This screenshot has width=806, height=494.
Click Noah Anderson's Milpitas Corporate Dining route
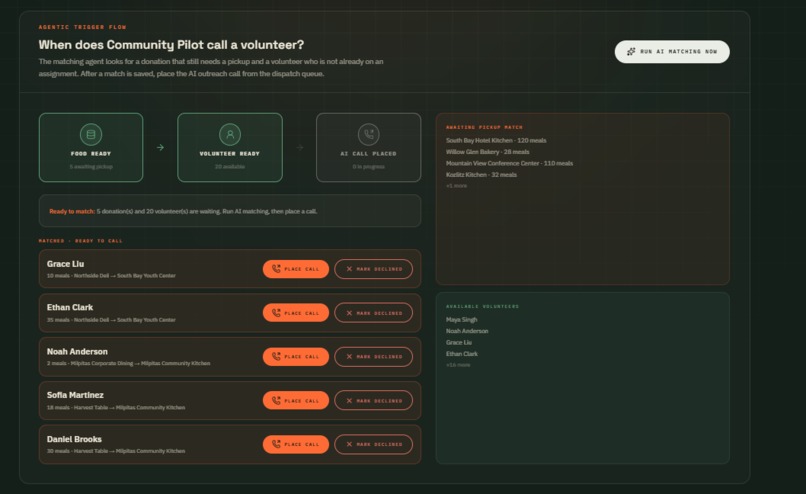[x=129, y=363]
